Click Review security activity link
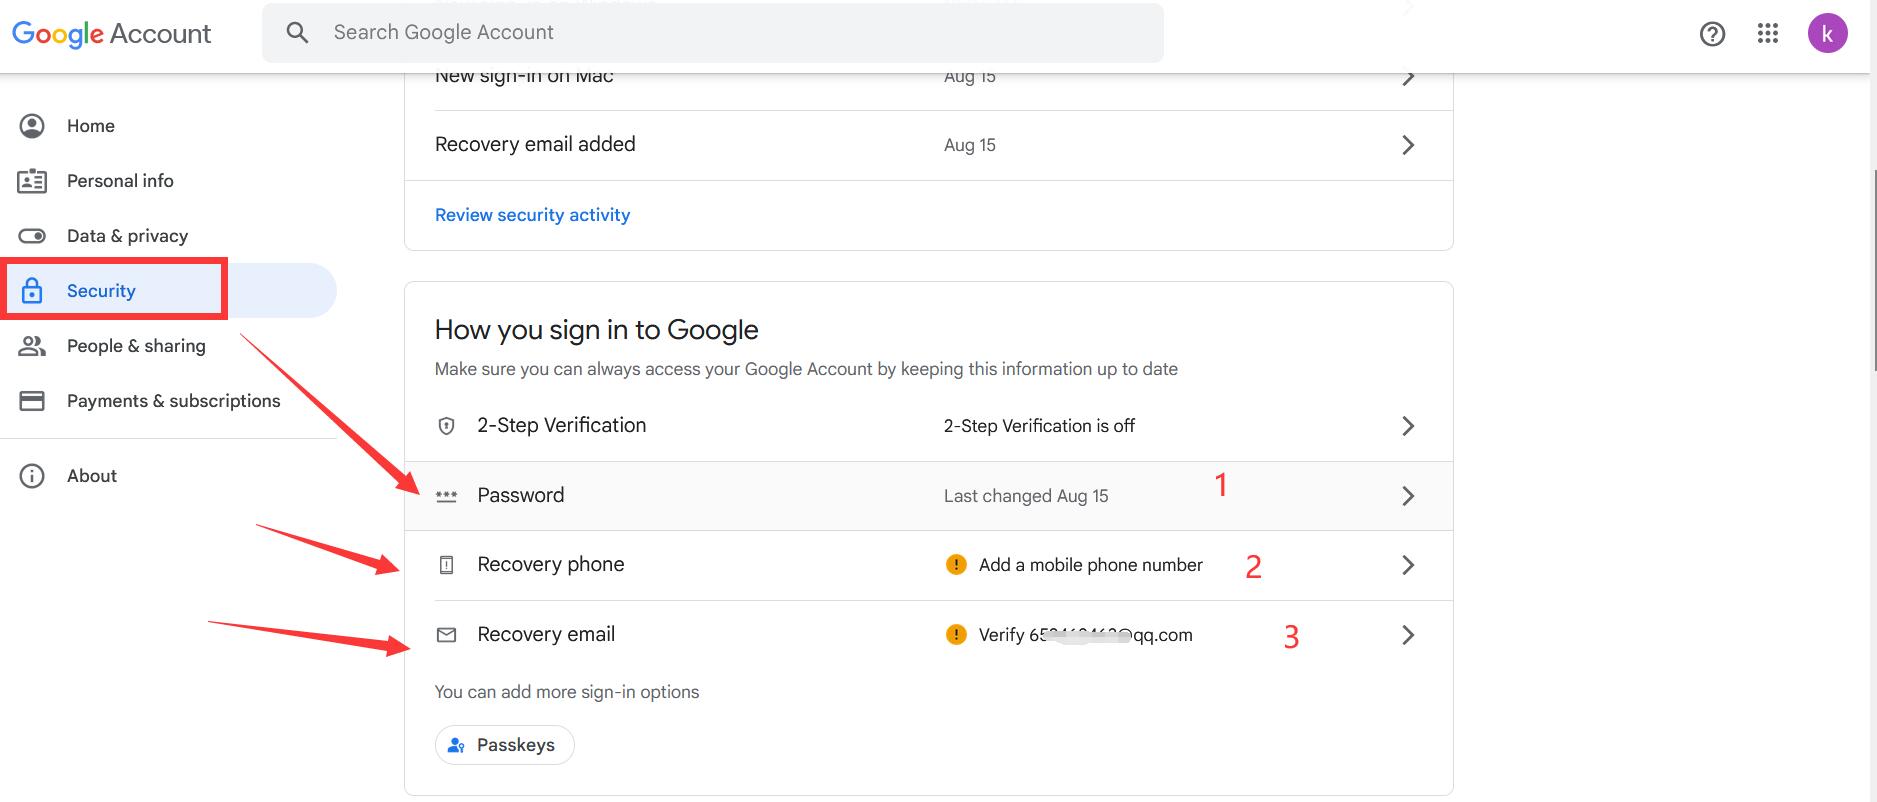1877x802 pixels. pos(532,215)
